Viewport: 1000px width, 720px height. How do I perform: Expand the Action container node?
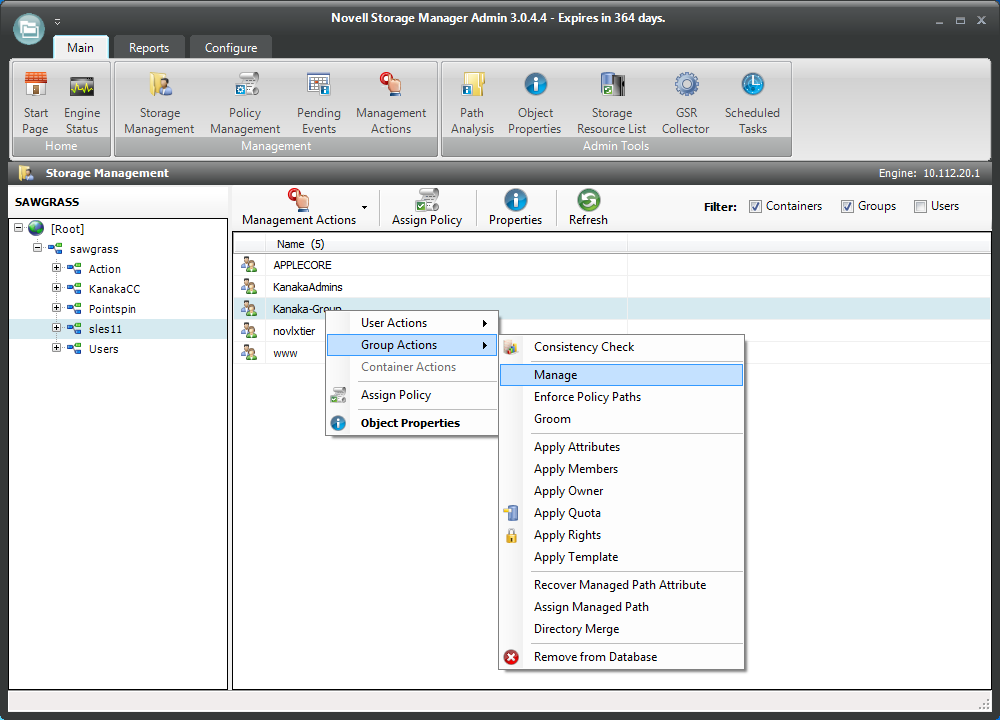point(57,268)
